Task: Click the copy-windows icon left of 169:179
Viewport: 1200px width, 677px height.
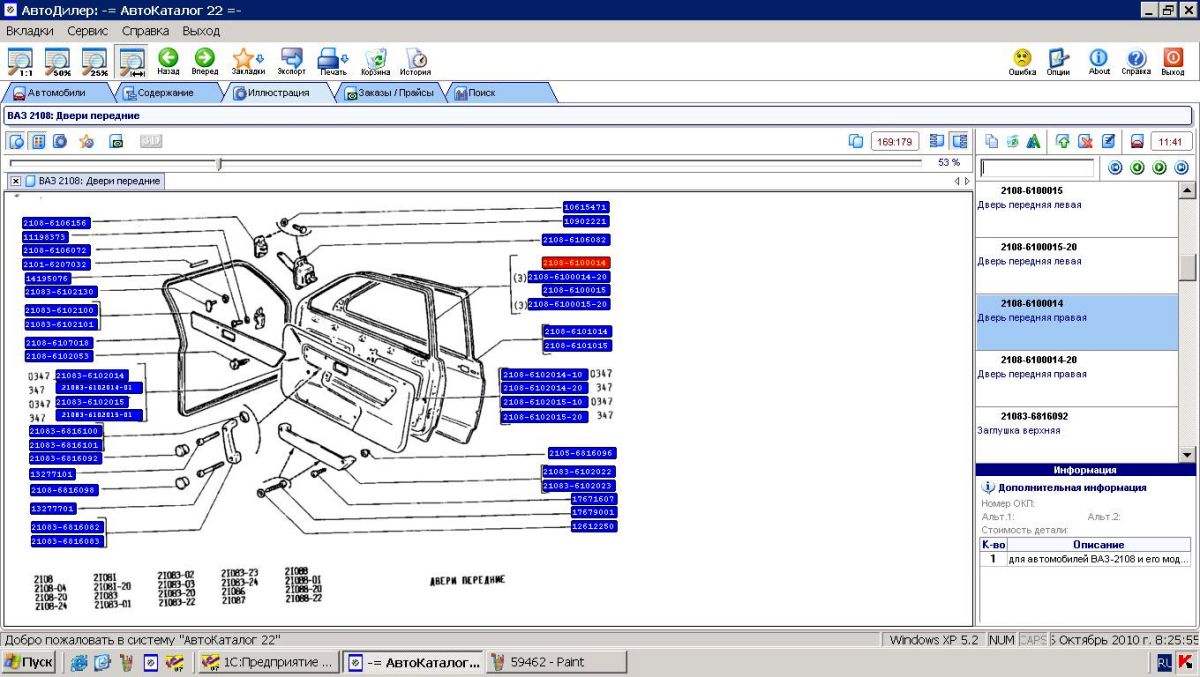Action: [x=856, y=141]
